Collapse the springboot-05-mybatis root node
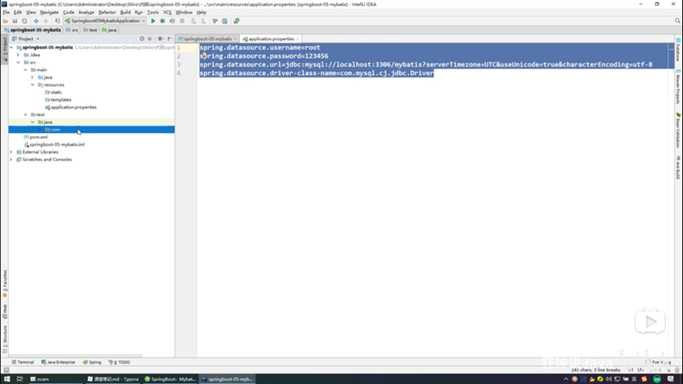Viewport: 683px width, 384px height. click(x=12, y=47)
